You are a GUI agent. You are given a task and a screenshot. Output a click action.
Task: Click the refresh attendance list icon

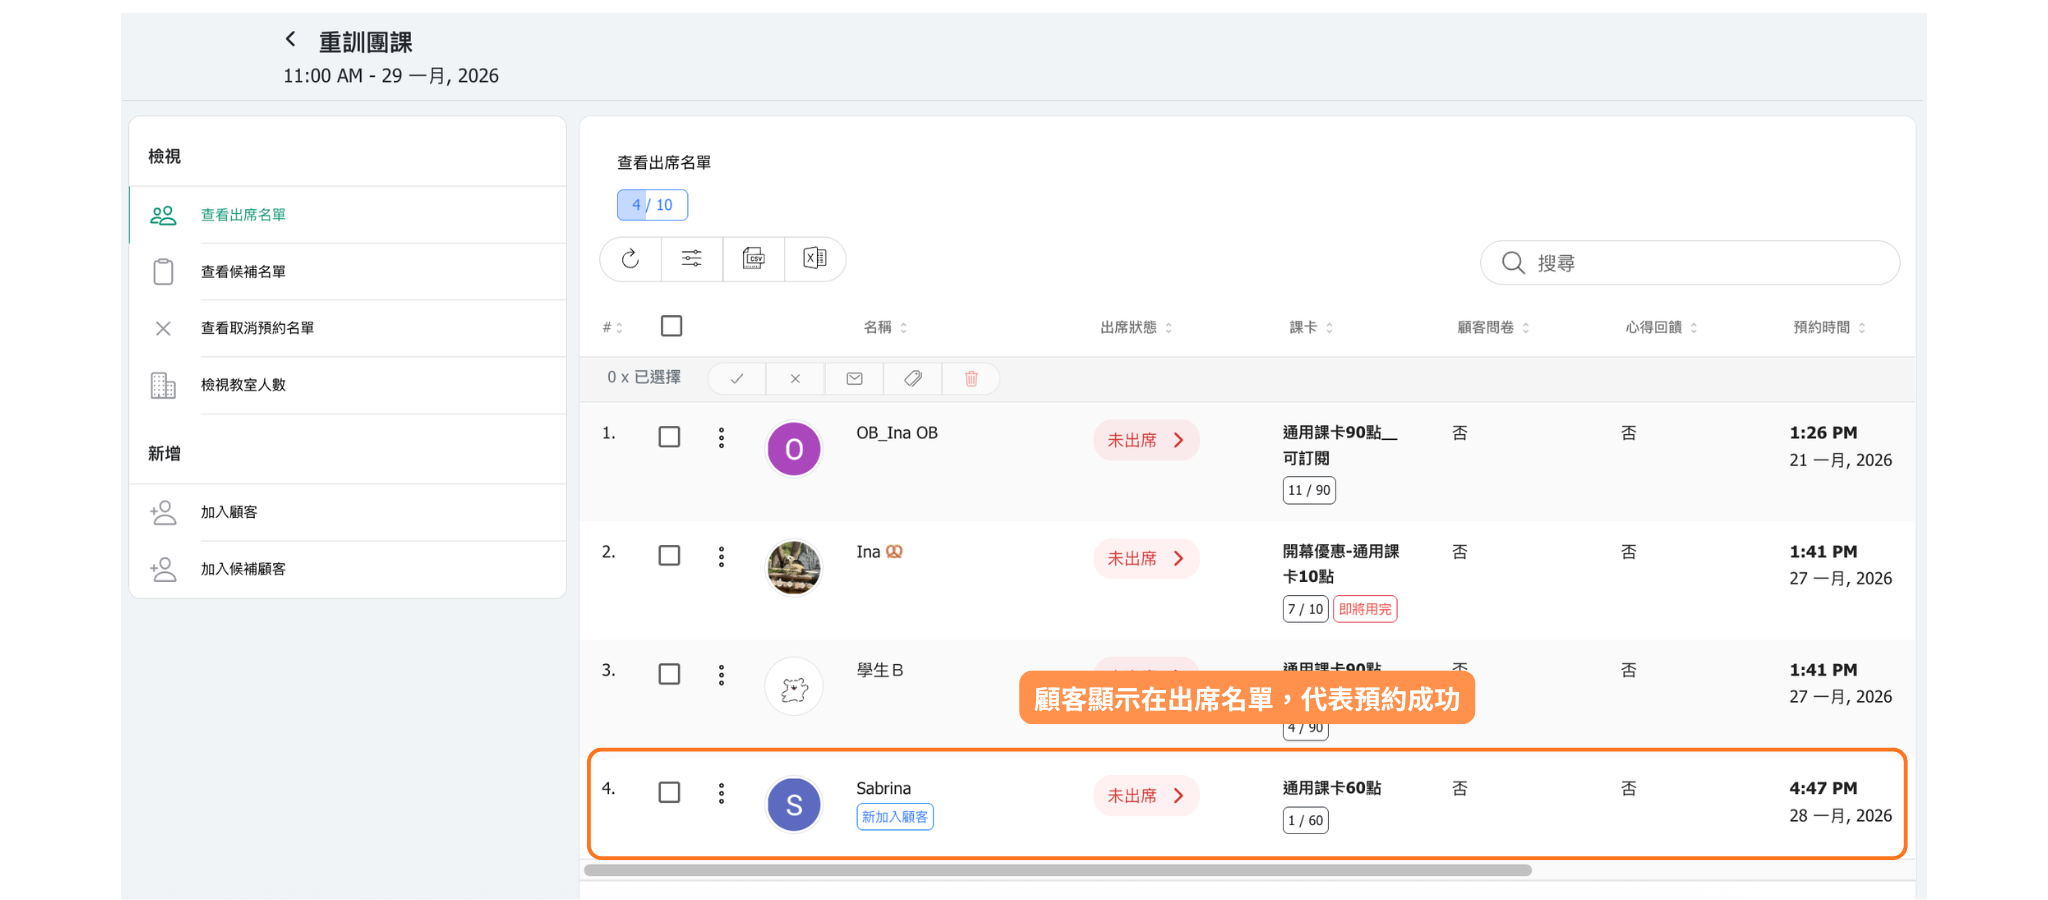coord(630,259)
